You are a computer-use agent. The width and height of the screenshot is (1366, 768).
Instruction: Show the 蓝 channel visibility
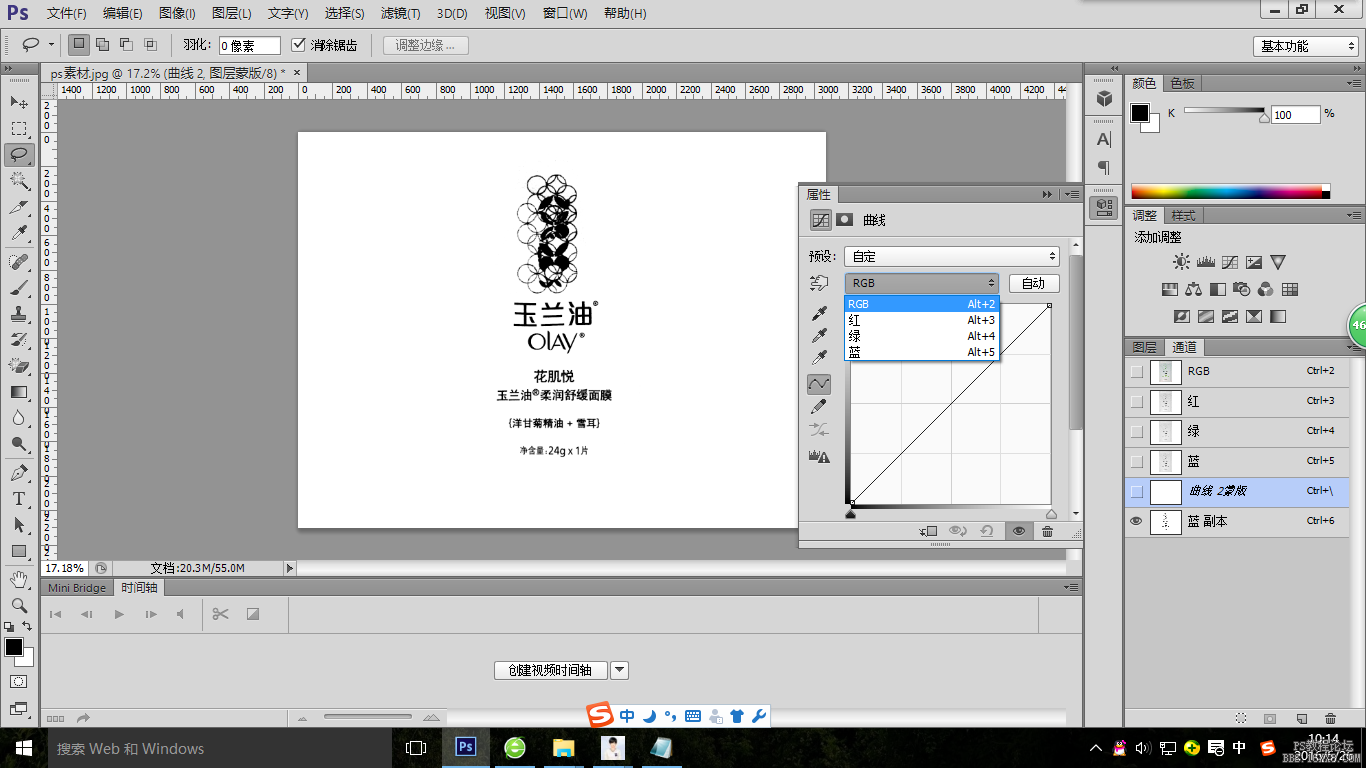coord(1136,461)
